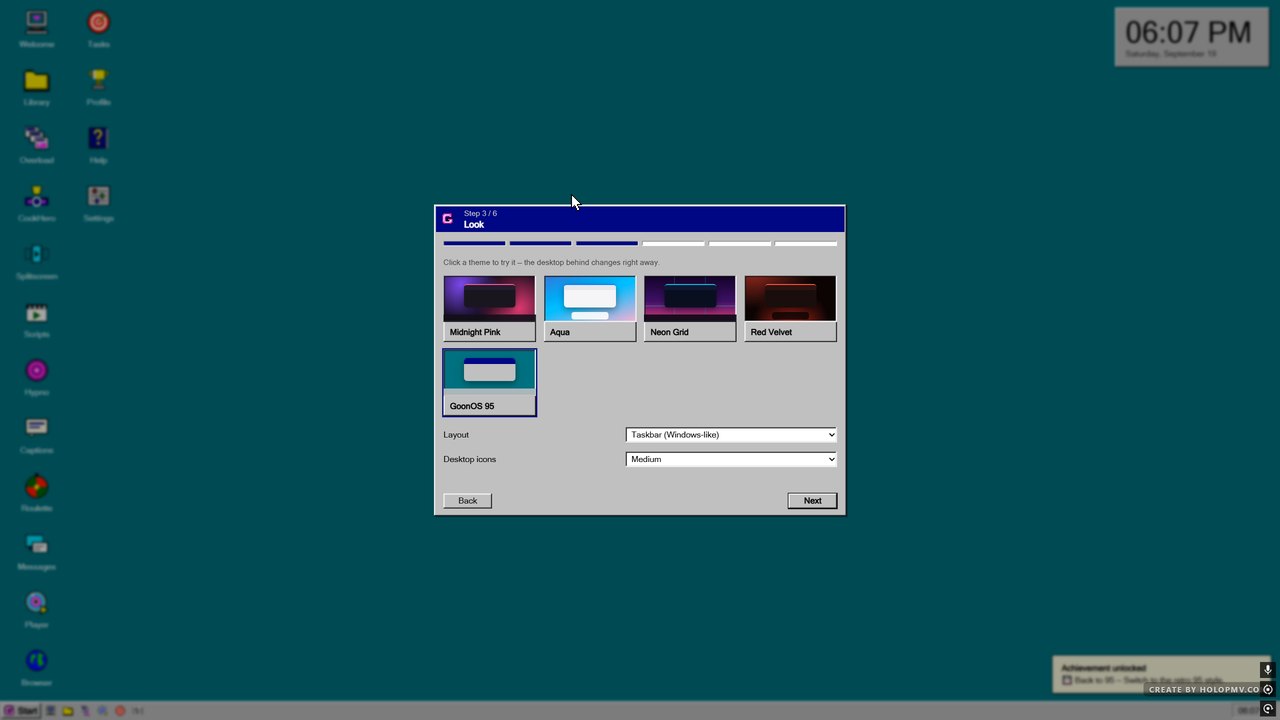The height and width of the screenshot is (720, 1280).
Task: Click the red circle taskbar icon
Action: coord(120,711)
